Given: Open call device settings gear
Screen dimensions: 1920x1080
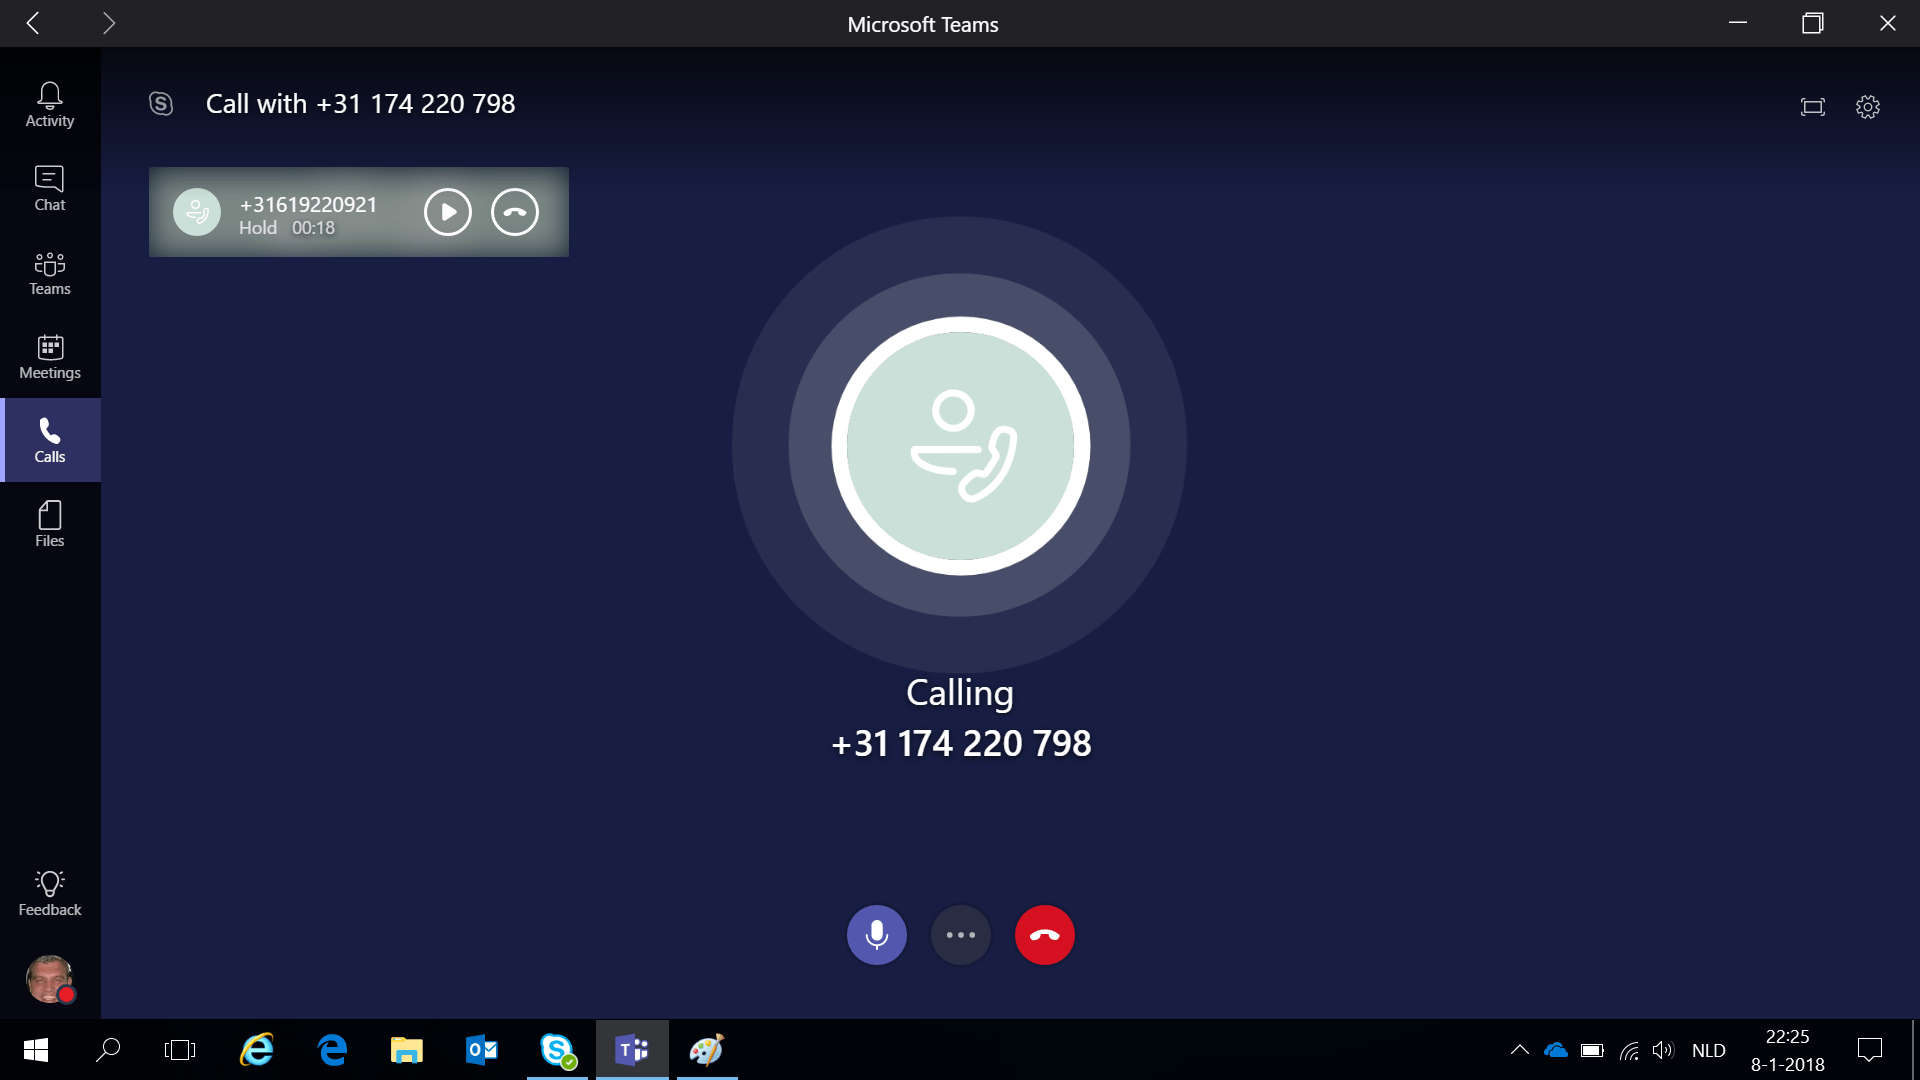Looking at the screenshot, I should (x=1868, y=107).
